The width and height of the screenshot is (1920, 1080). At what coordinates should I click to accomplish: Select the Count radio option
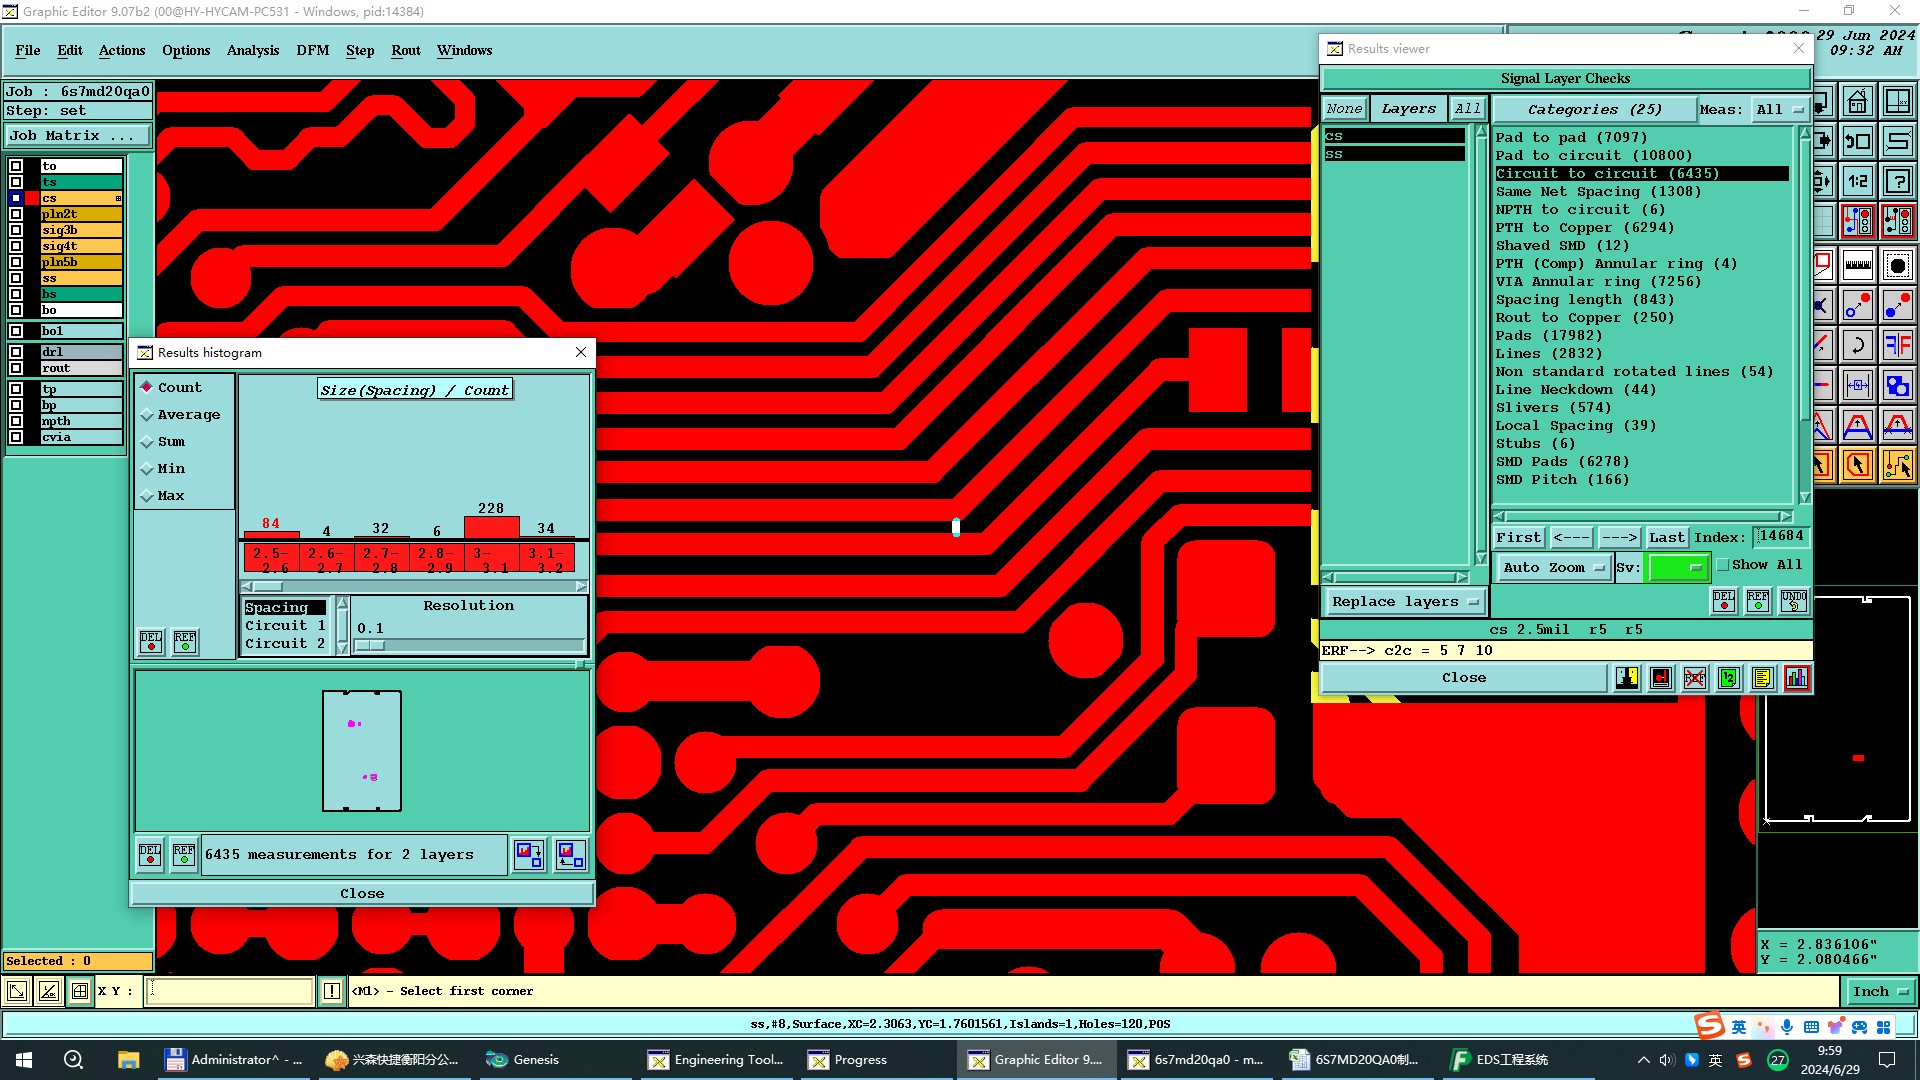pos(171,387)
